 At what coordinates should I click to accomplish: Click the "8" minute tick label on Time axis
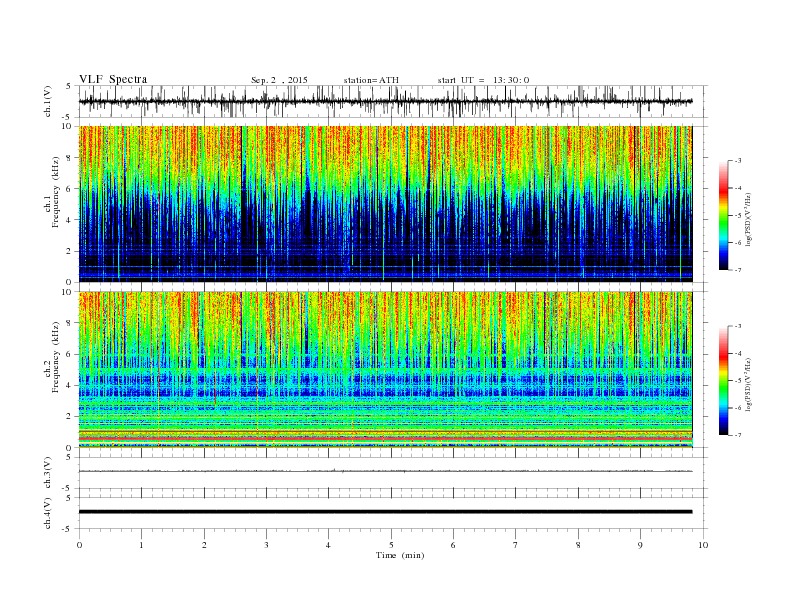[x=578, y=545]
